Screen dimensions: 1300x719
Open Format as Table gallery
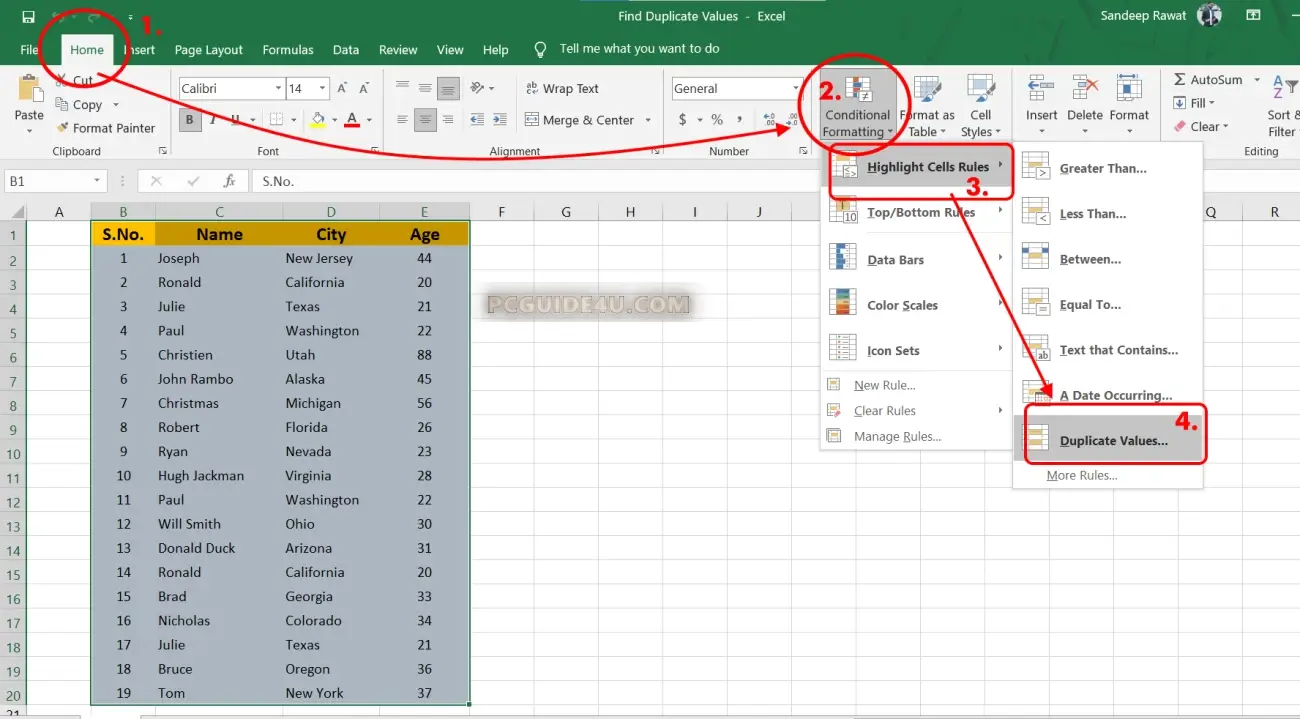pyautogui.click(x=927, y=92)
